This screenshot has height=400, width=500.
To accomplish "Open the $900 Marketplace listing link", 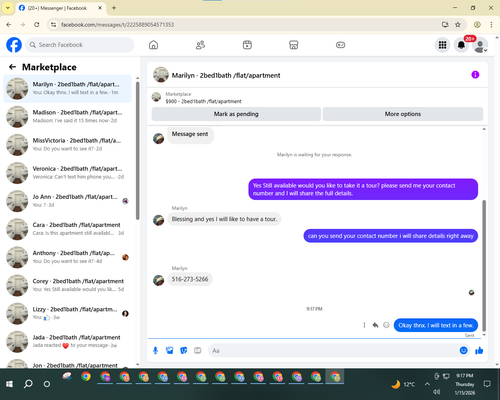I will tap(203, 101).
